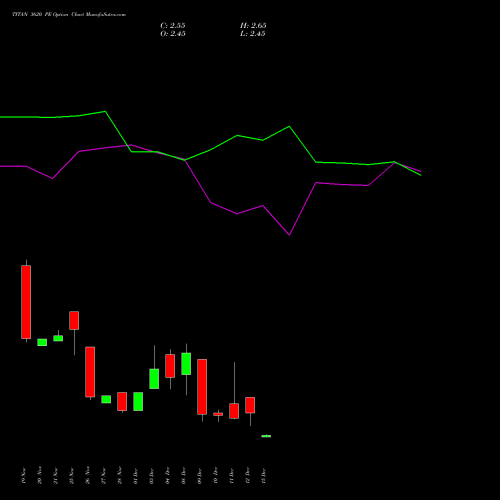Click the red candle above 28 Nov
Viewport: 500px width, 500px height.
point(122,401)
